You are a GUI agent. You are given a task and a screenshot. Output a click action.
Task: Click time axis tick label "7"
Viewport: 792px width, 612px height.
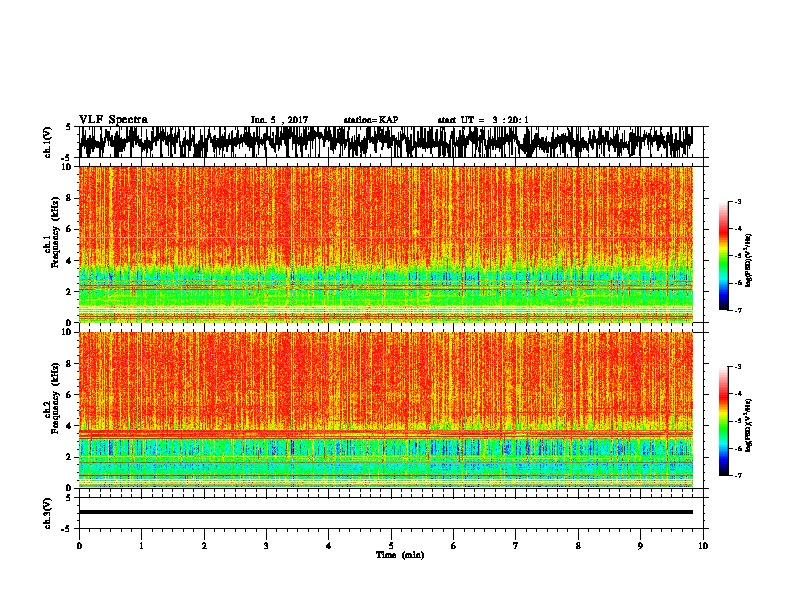(x=516, y=546)
